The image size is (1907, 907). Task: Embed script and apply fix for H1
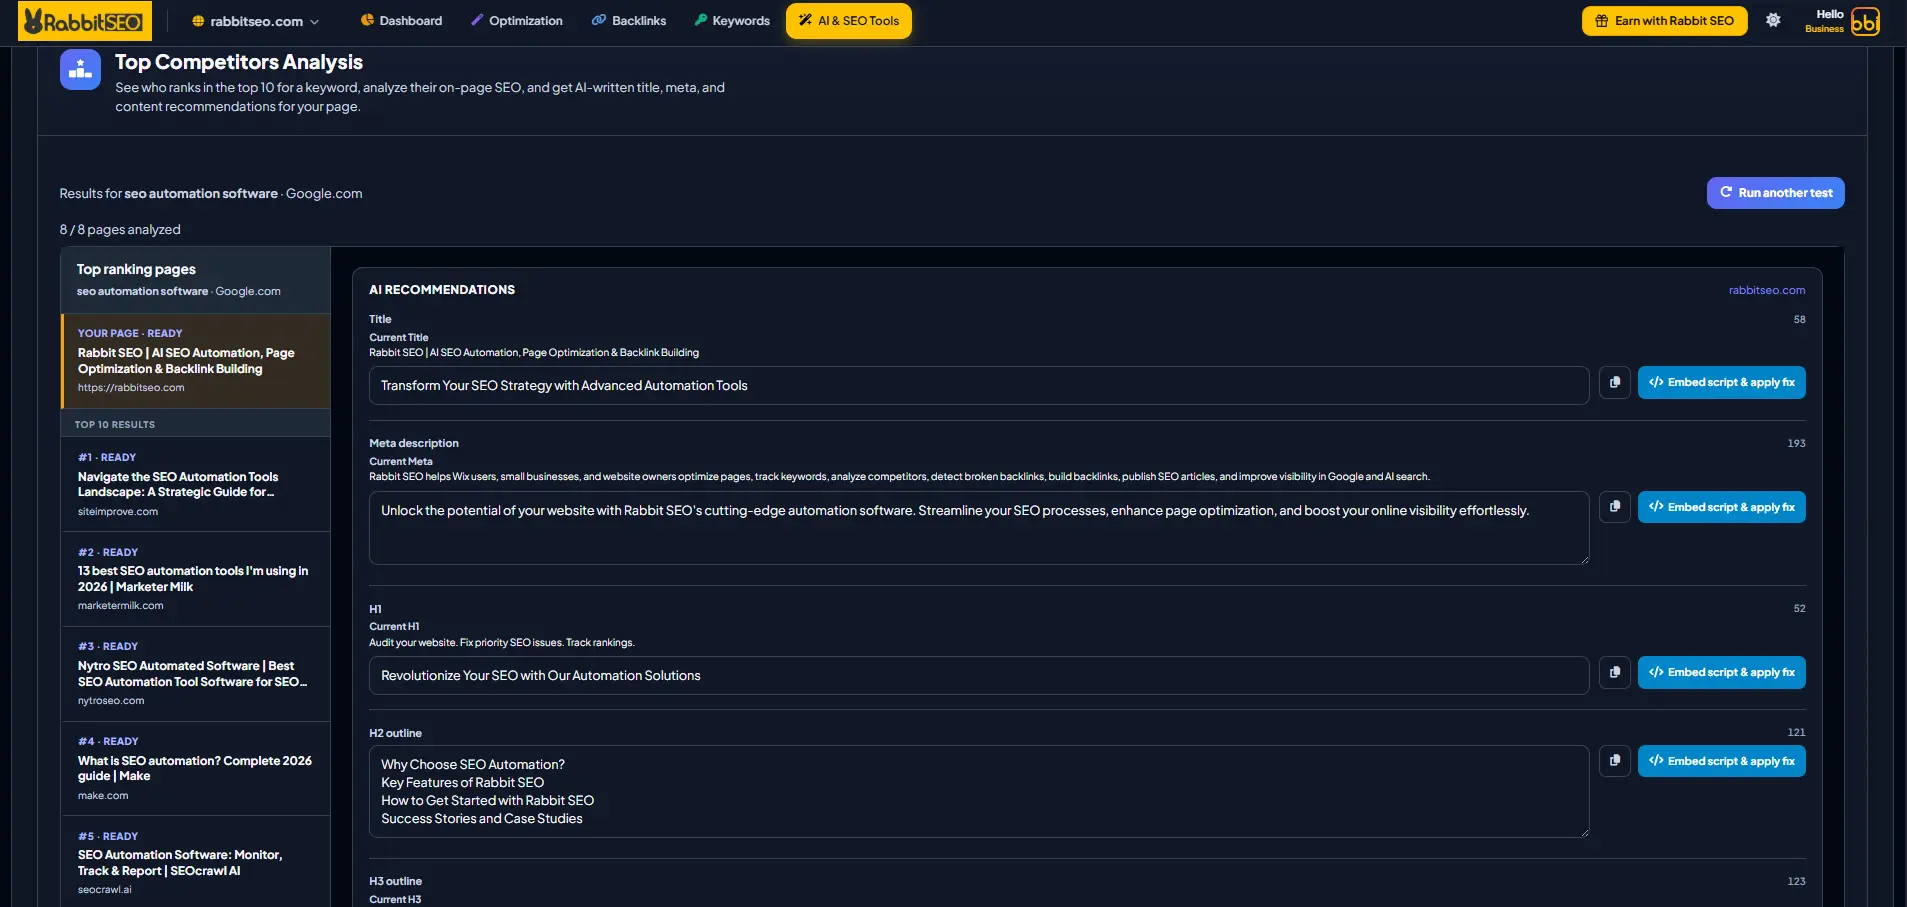[1721, 672]
